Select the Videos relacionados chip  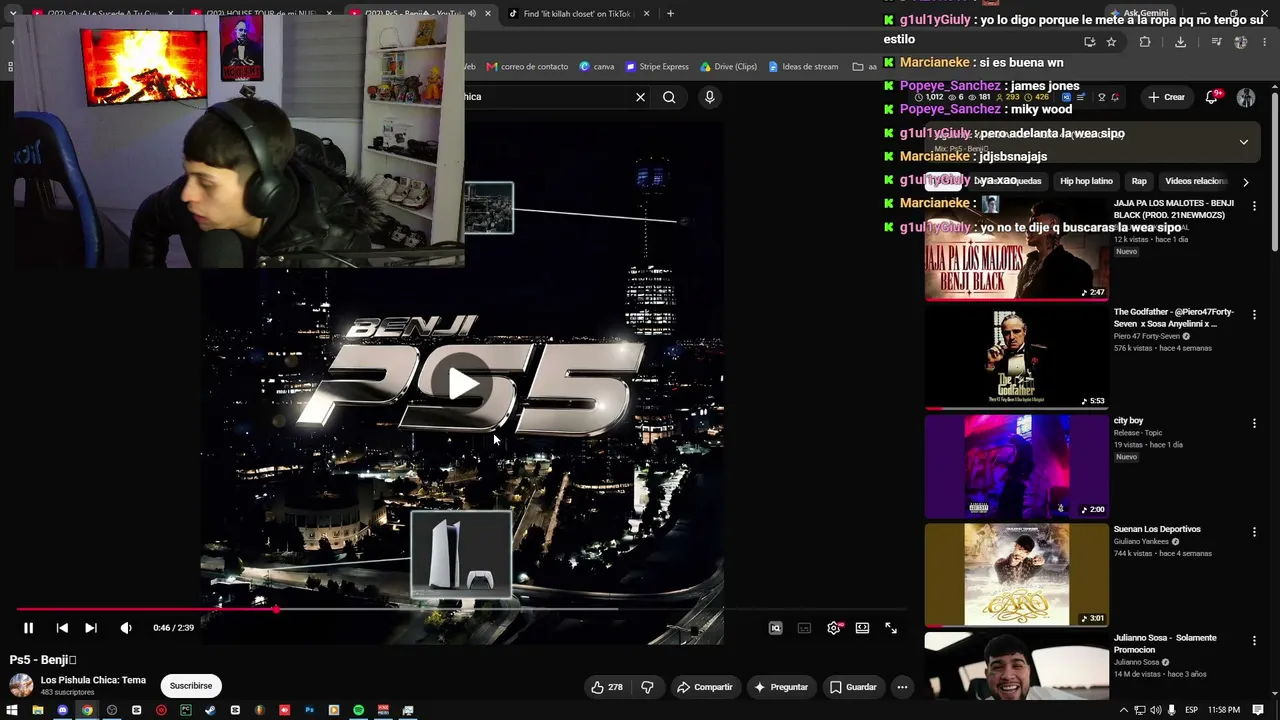click(x=1195, y=181)
